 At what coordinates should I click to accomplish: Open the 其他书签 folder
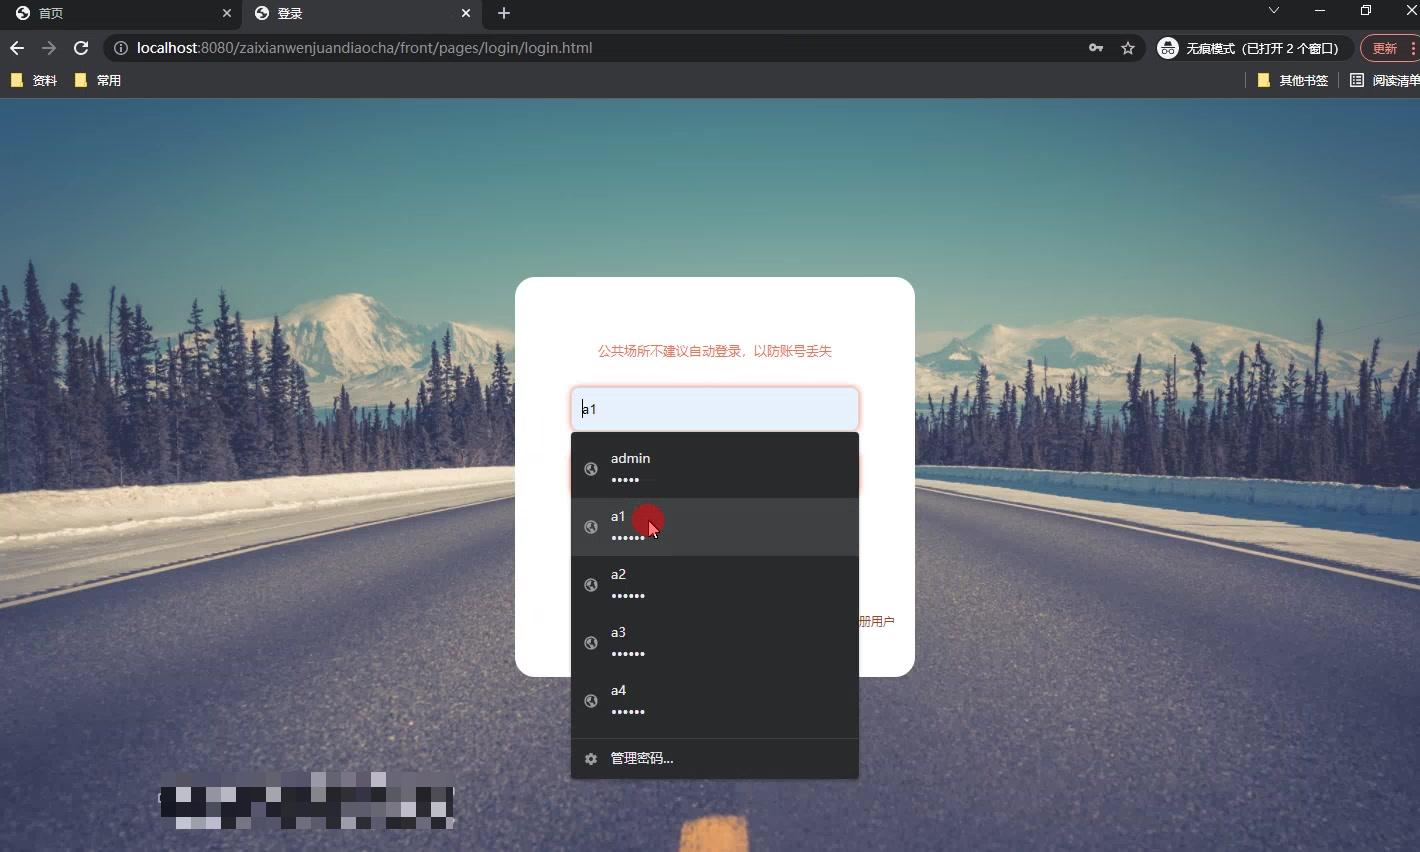1293,80
